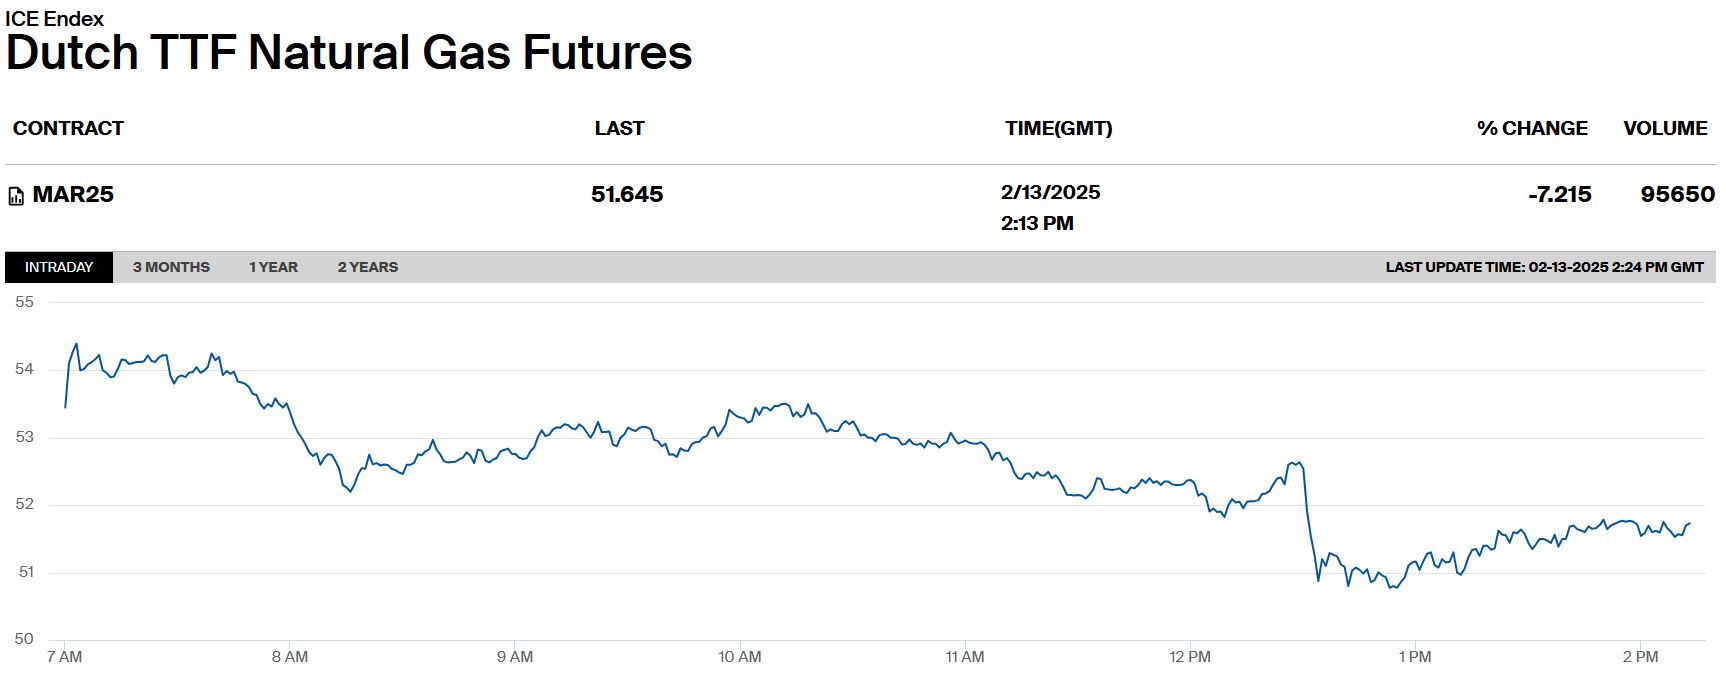1726x698 pixels.
Task: Click the % CHANGE column header
Action: (1531, 128)
